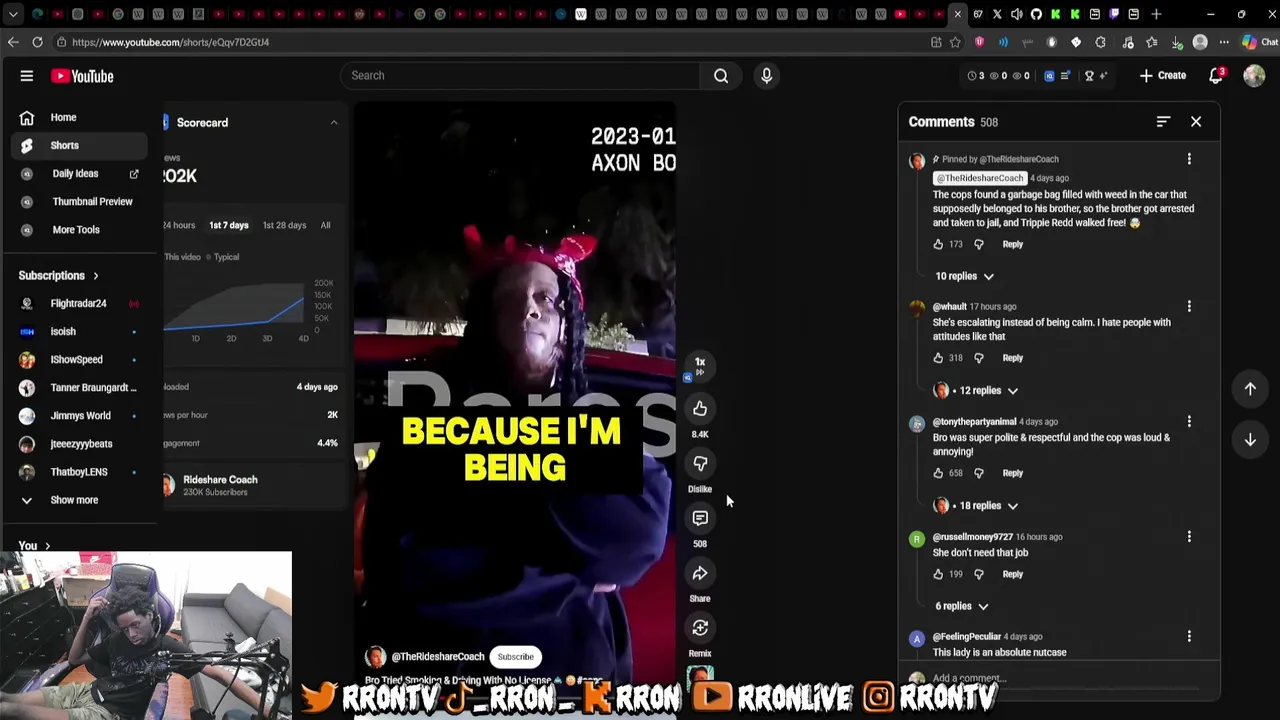The width and height of the screenshot is (1280, 720).
Task: Select the All time range tab
Action: pyautogui.click(x=325, y=225)
